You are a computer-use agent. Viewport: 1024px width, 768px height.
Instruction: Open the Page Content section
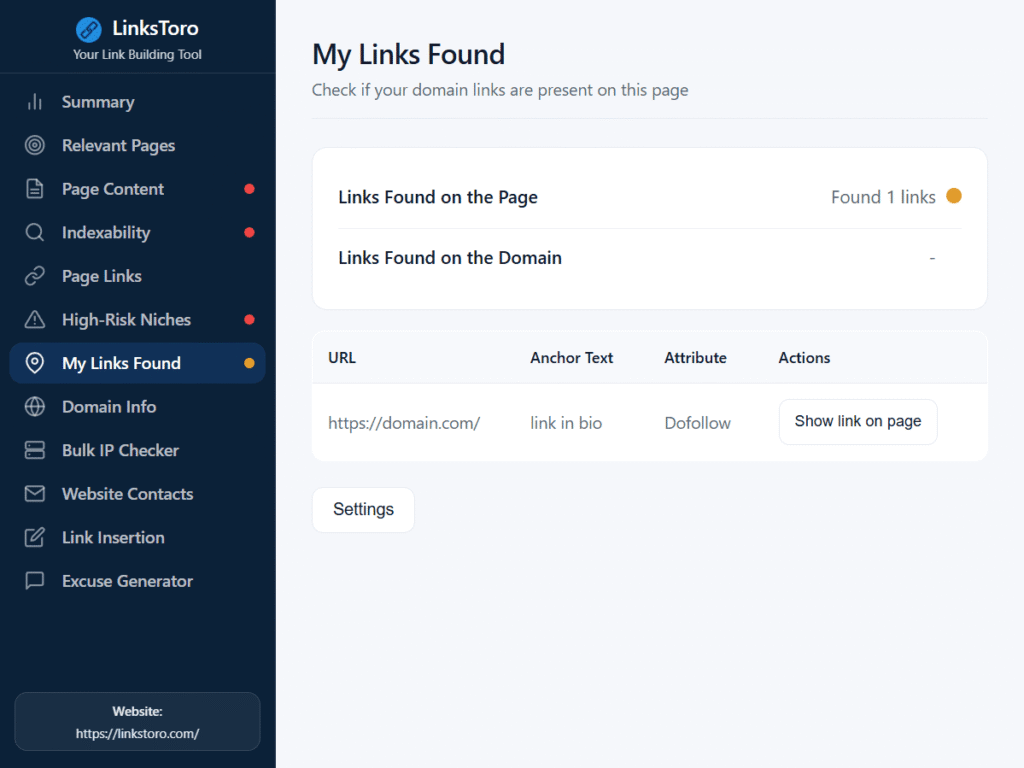[x=138, y=189]
